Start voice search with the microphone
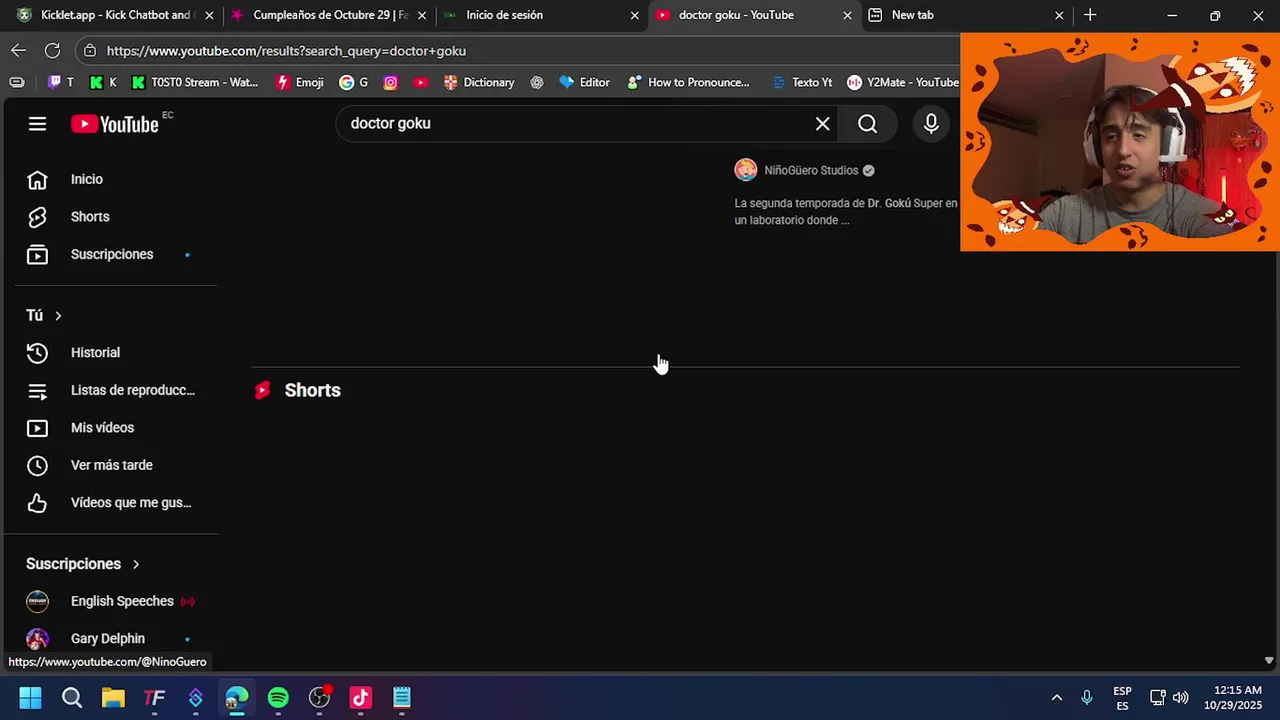This screenshot has height=720, width=1280. [931, 124]
